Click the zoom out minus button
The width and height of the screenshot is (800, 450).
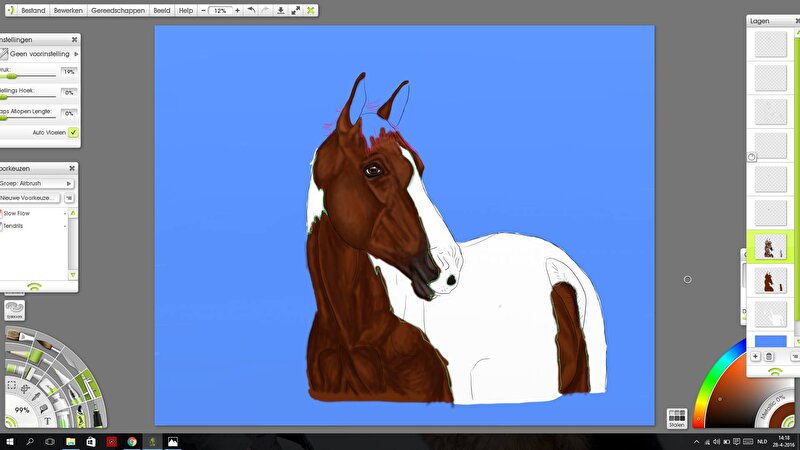pos(204,10)
